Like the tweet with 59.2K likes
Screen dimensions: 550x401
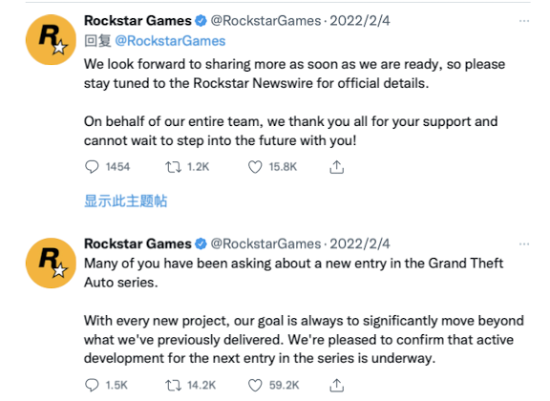coord(255,385)
